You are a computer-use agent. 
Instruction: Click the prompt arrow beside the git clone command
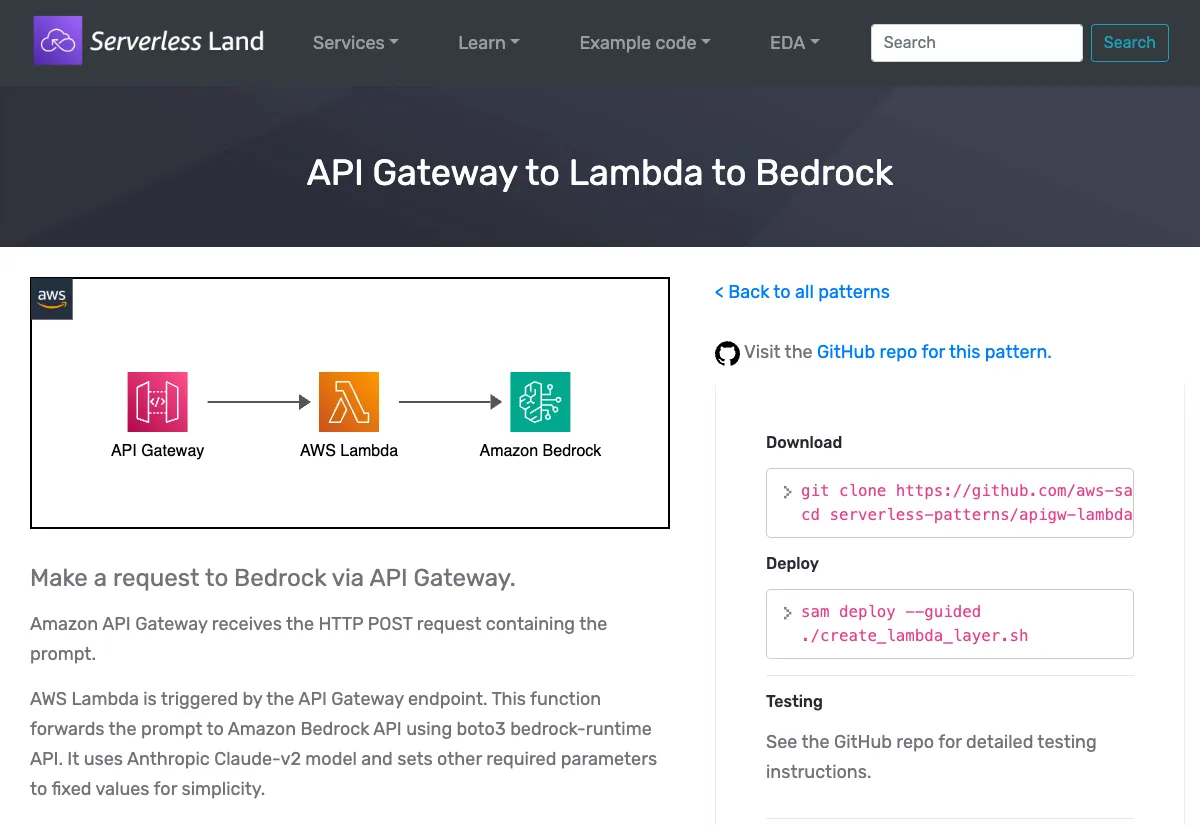pos(787,491)
